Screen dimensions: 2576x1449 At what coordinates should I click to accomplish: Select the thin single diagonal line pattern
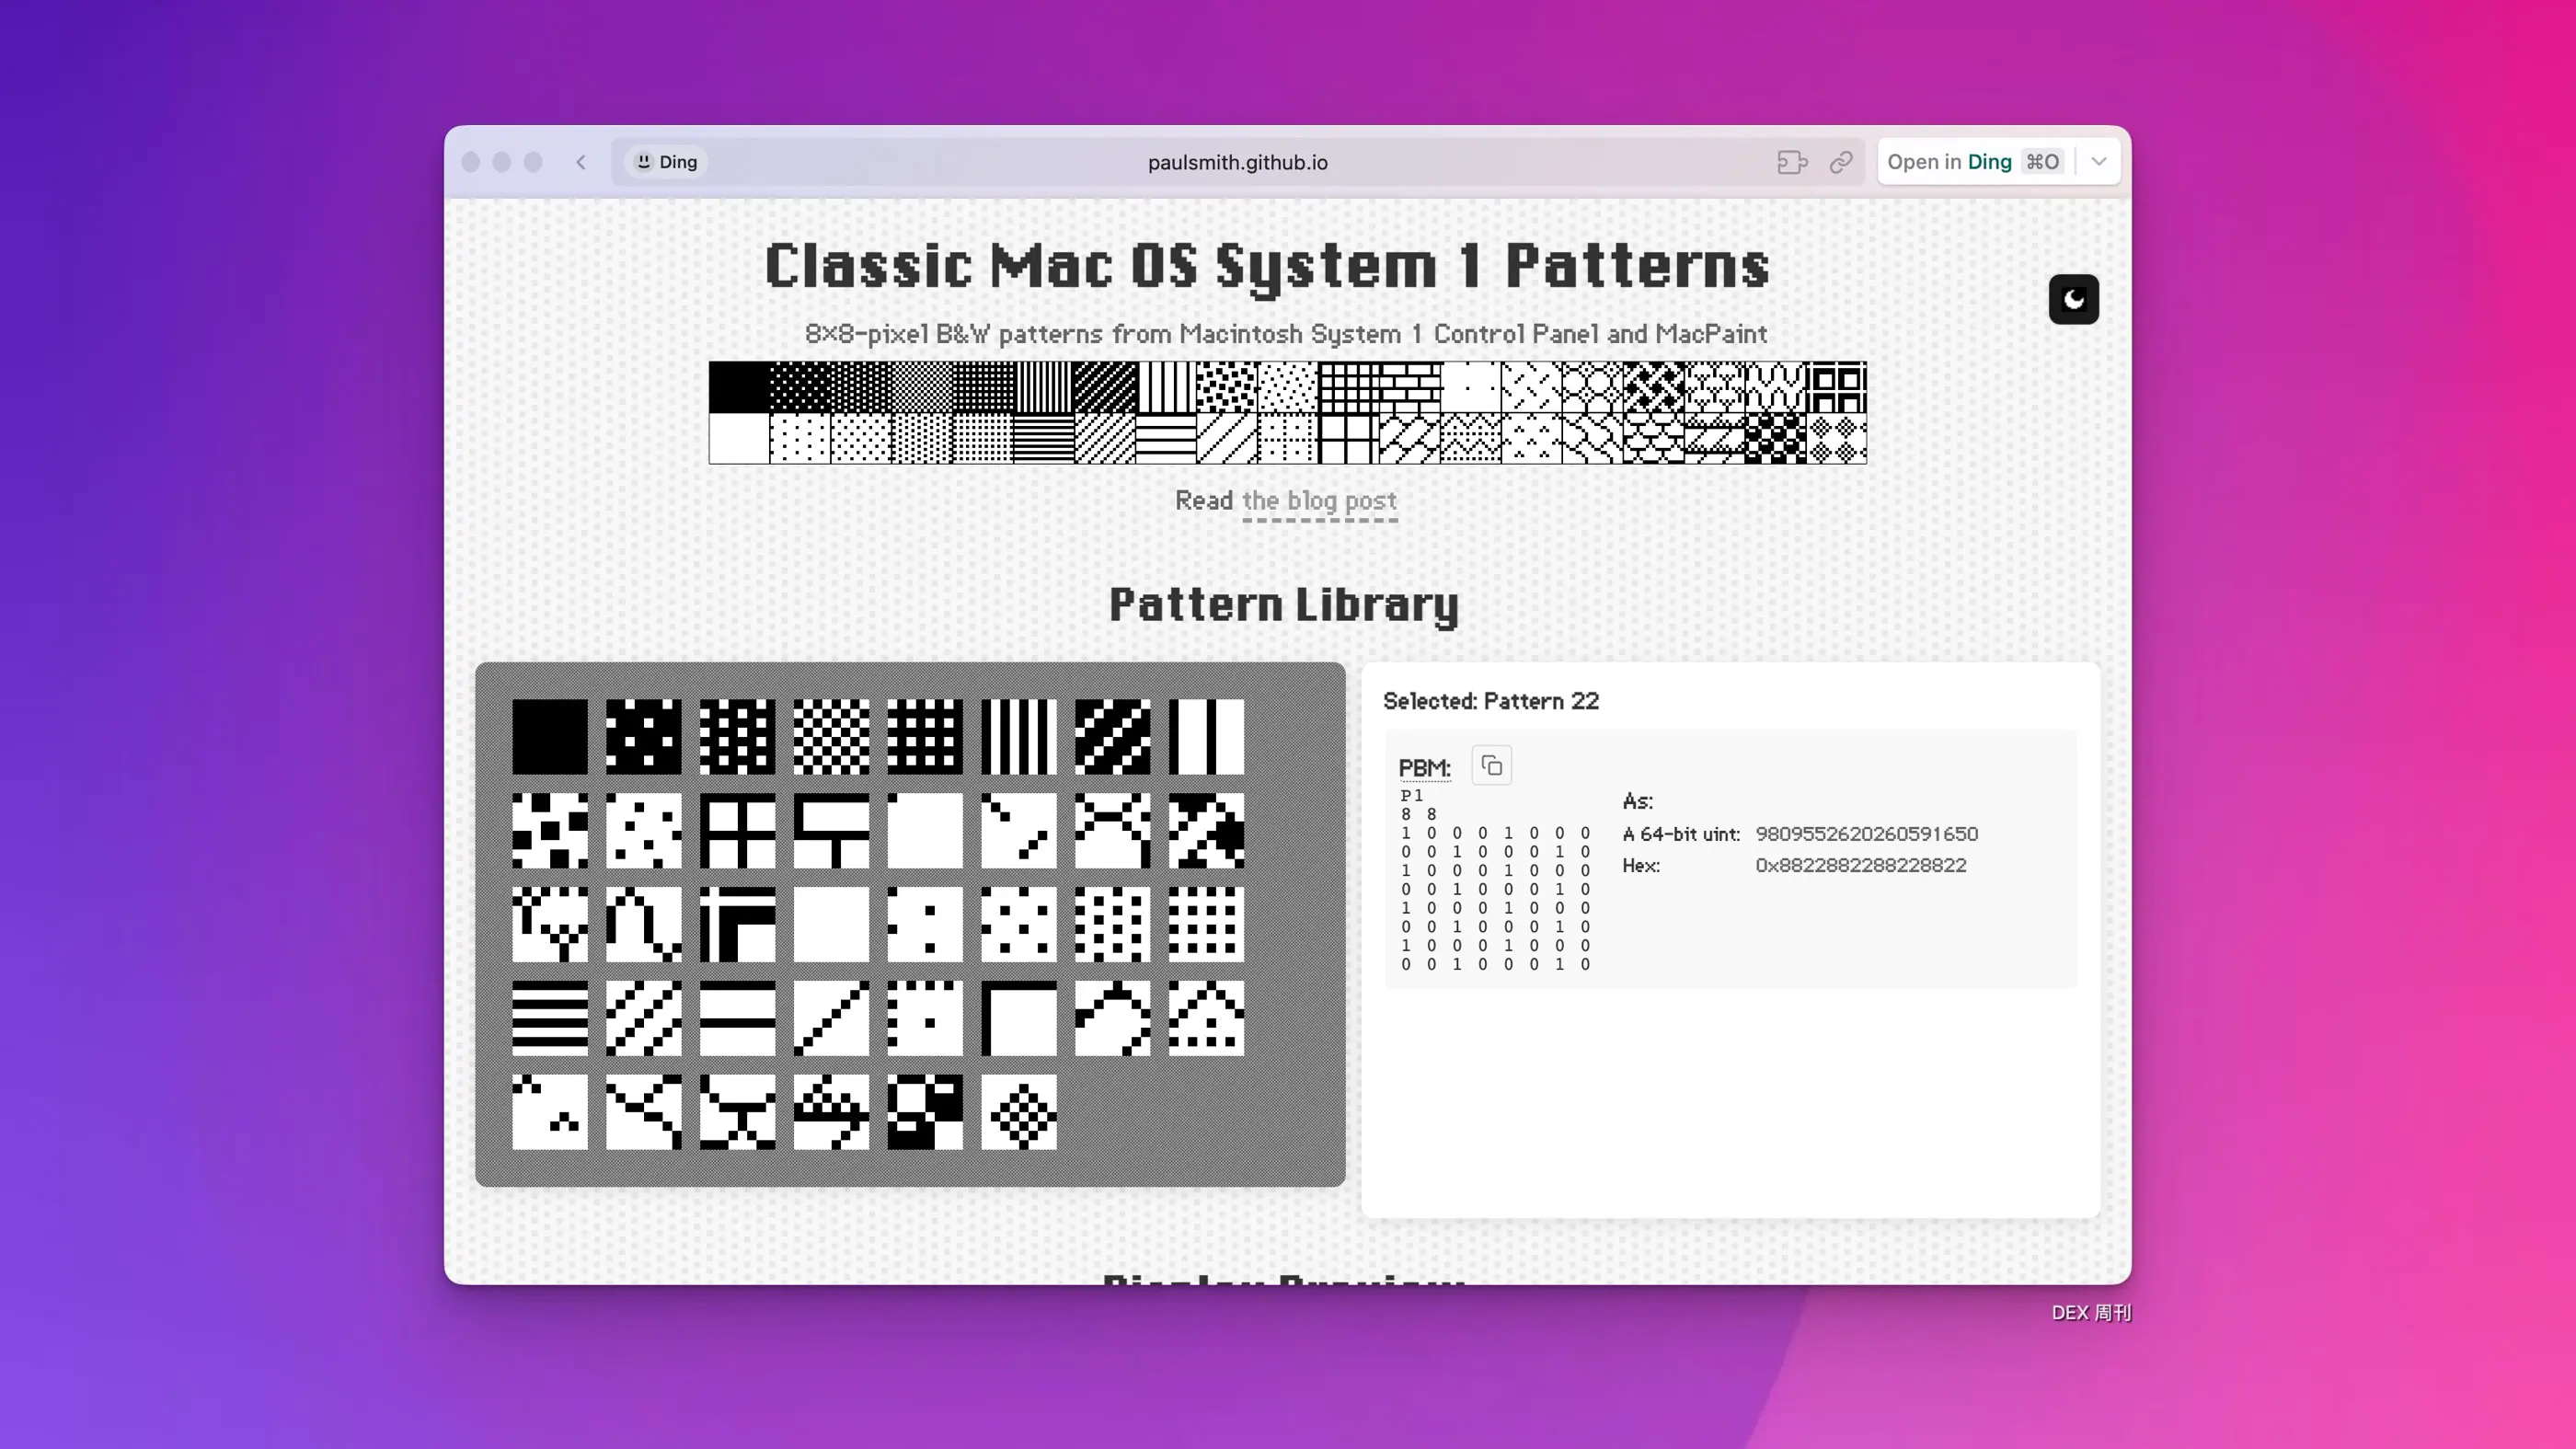831,1018
